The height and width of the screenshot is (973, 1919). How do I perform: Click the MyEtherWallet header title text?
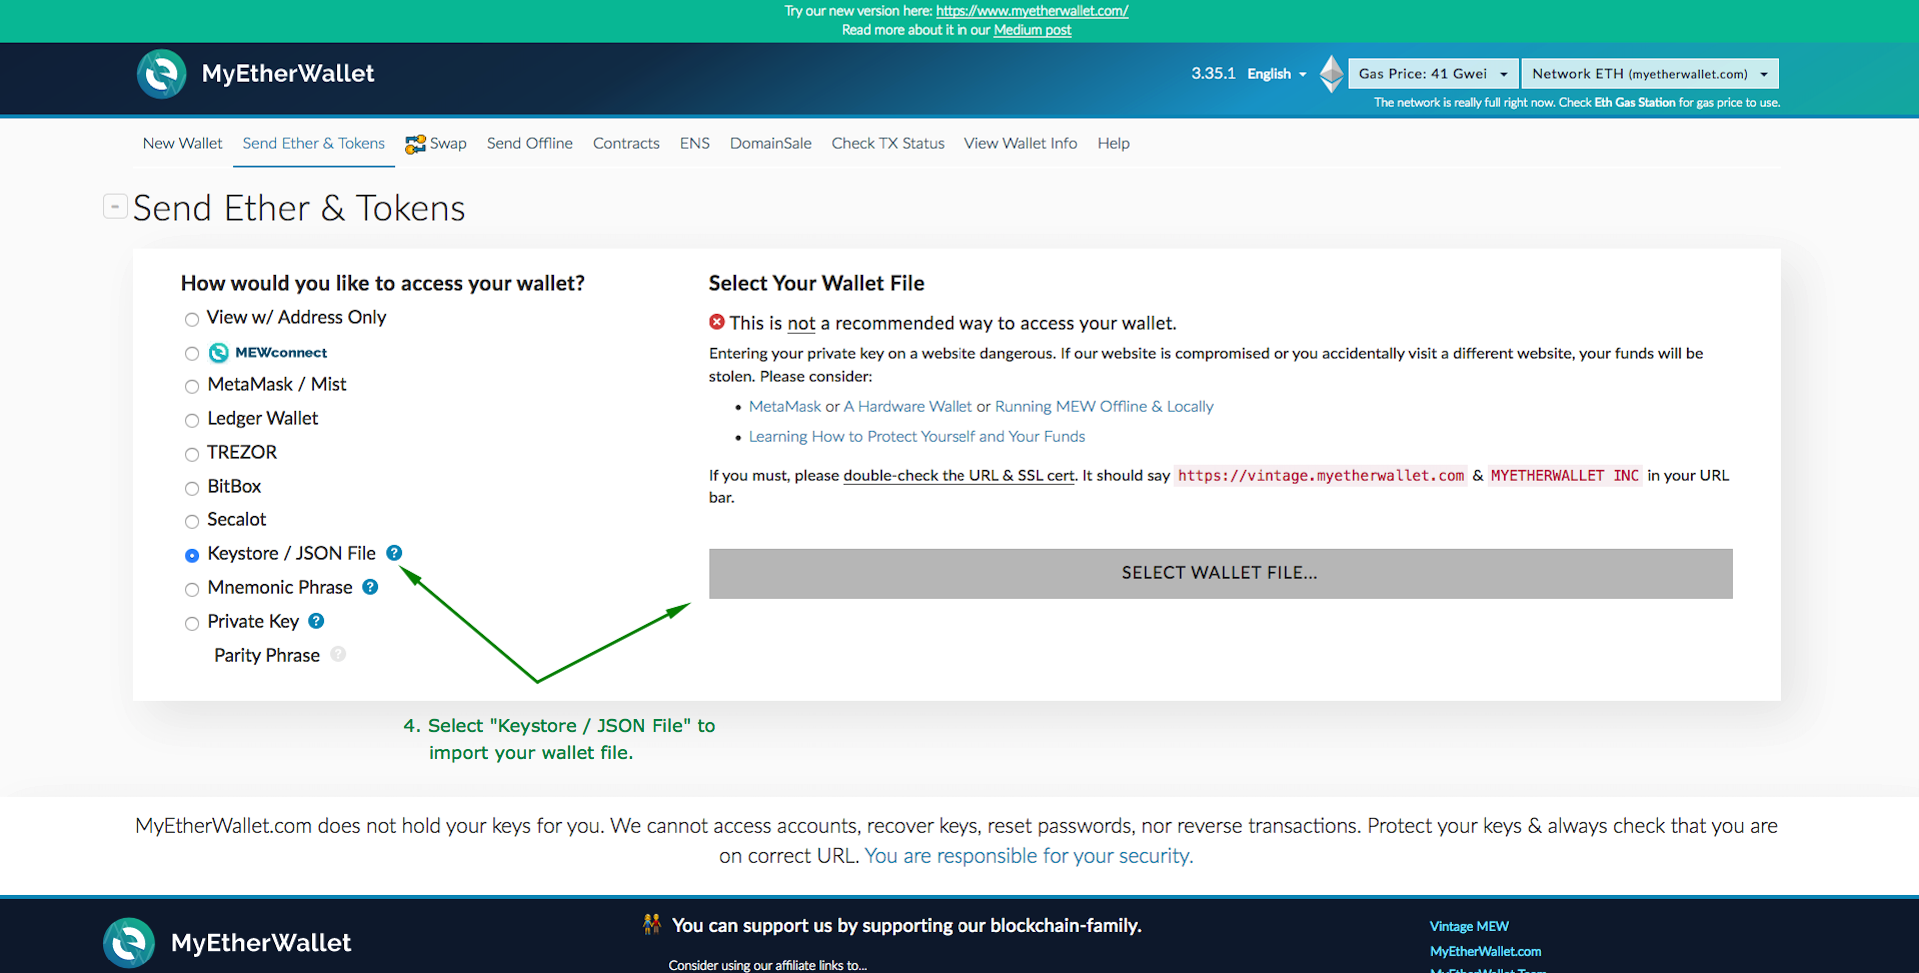click(x=288, y=73)
